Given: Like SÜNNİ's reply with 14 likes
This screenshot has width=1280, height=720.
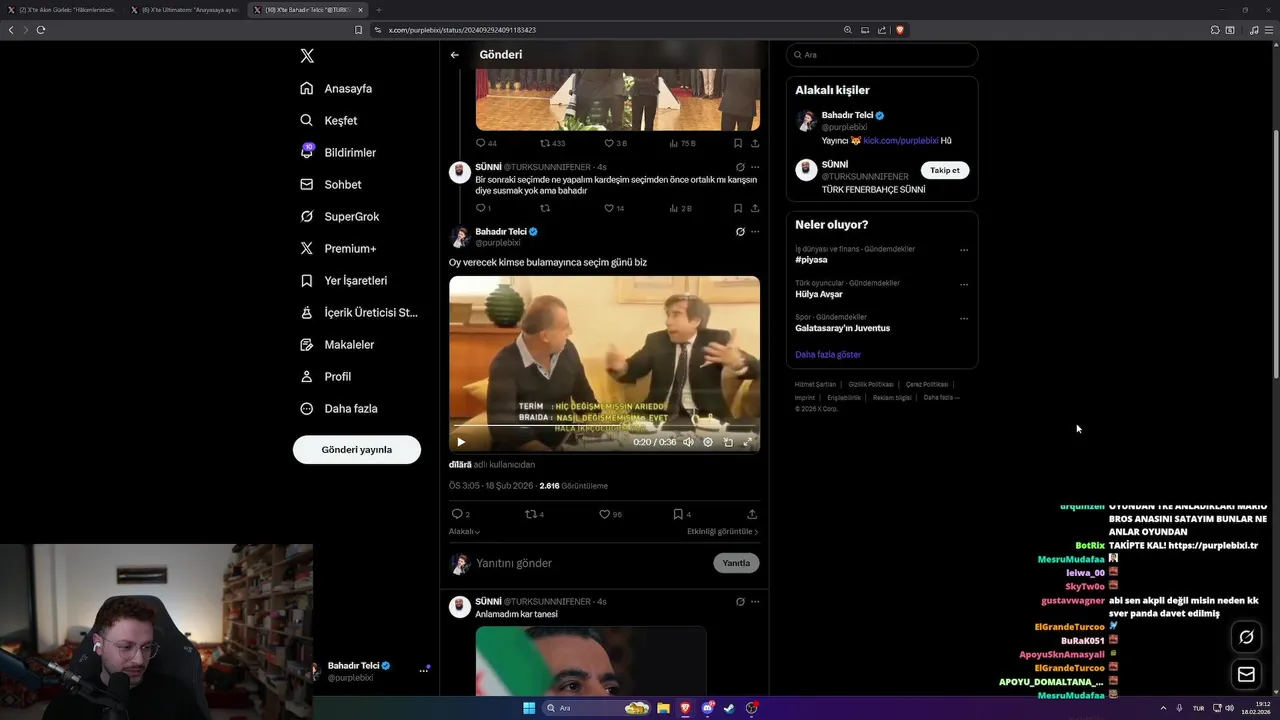Looking at the screenshot, I should click(613, 208).
